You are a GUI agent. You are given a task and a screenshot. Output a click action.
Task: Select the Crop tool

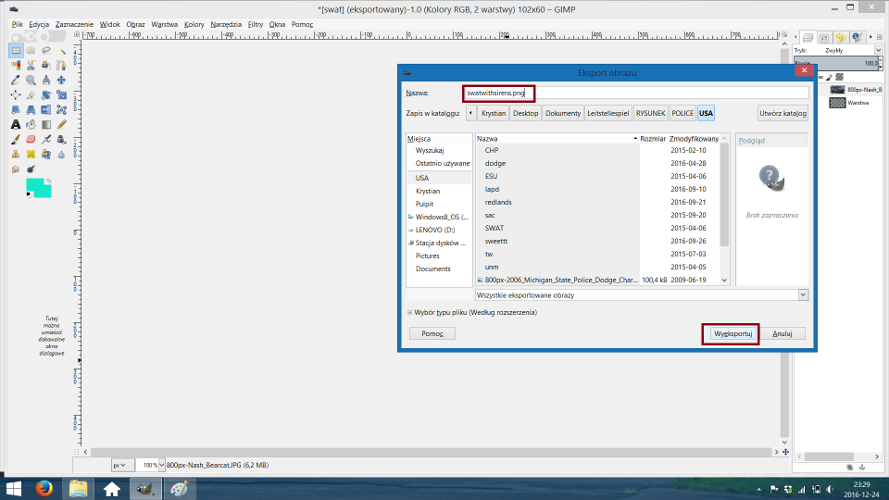tap(31, 95)
